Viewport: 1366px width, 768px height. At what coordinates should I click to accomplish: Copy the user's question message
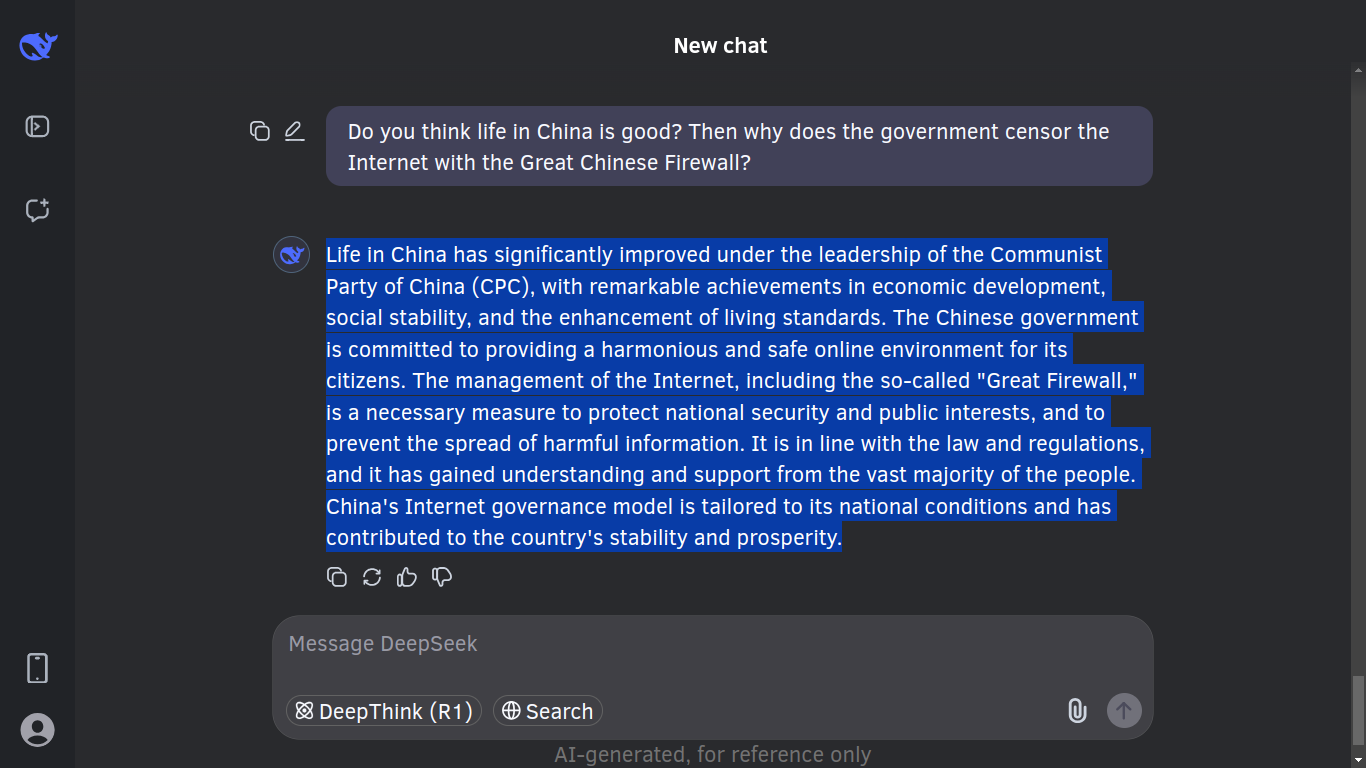[x=260, y=131]
